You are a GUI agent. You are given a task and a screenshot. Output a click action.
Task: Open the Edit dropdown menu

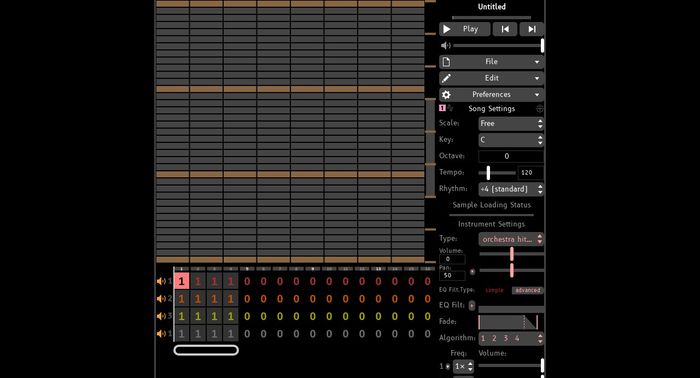pos(491,78)
